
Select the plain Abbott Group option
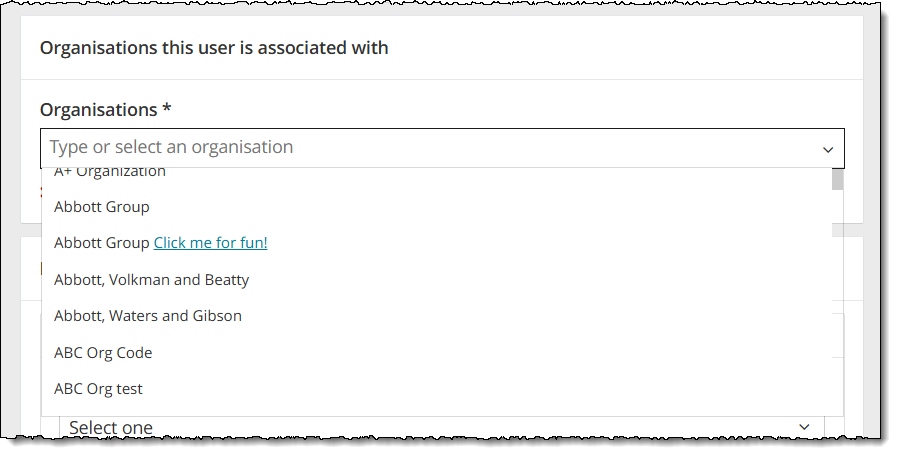pos(102,207)
